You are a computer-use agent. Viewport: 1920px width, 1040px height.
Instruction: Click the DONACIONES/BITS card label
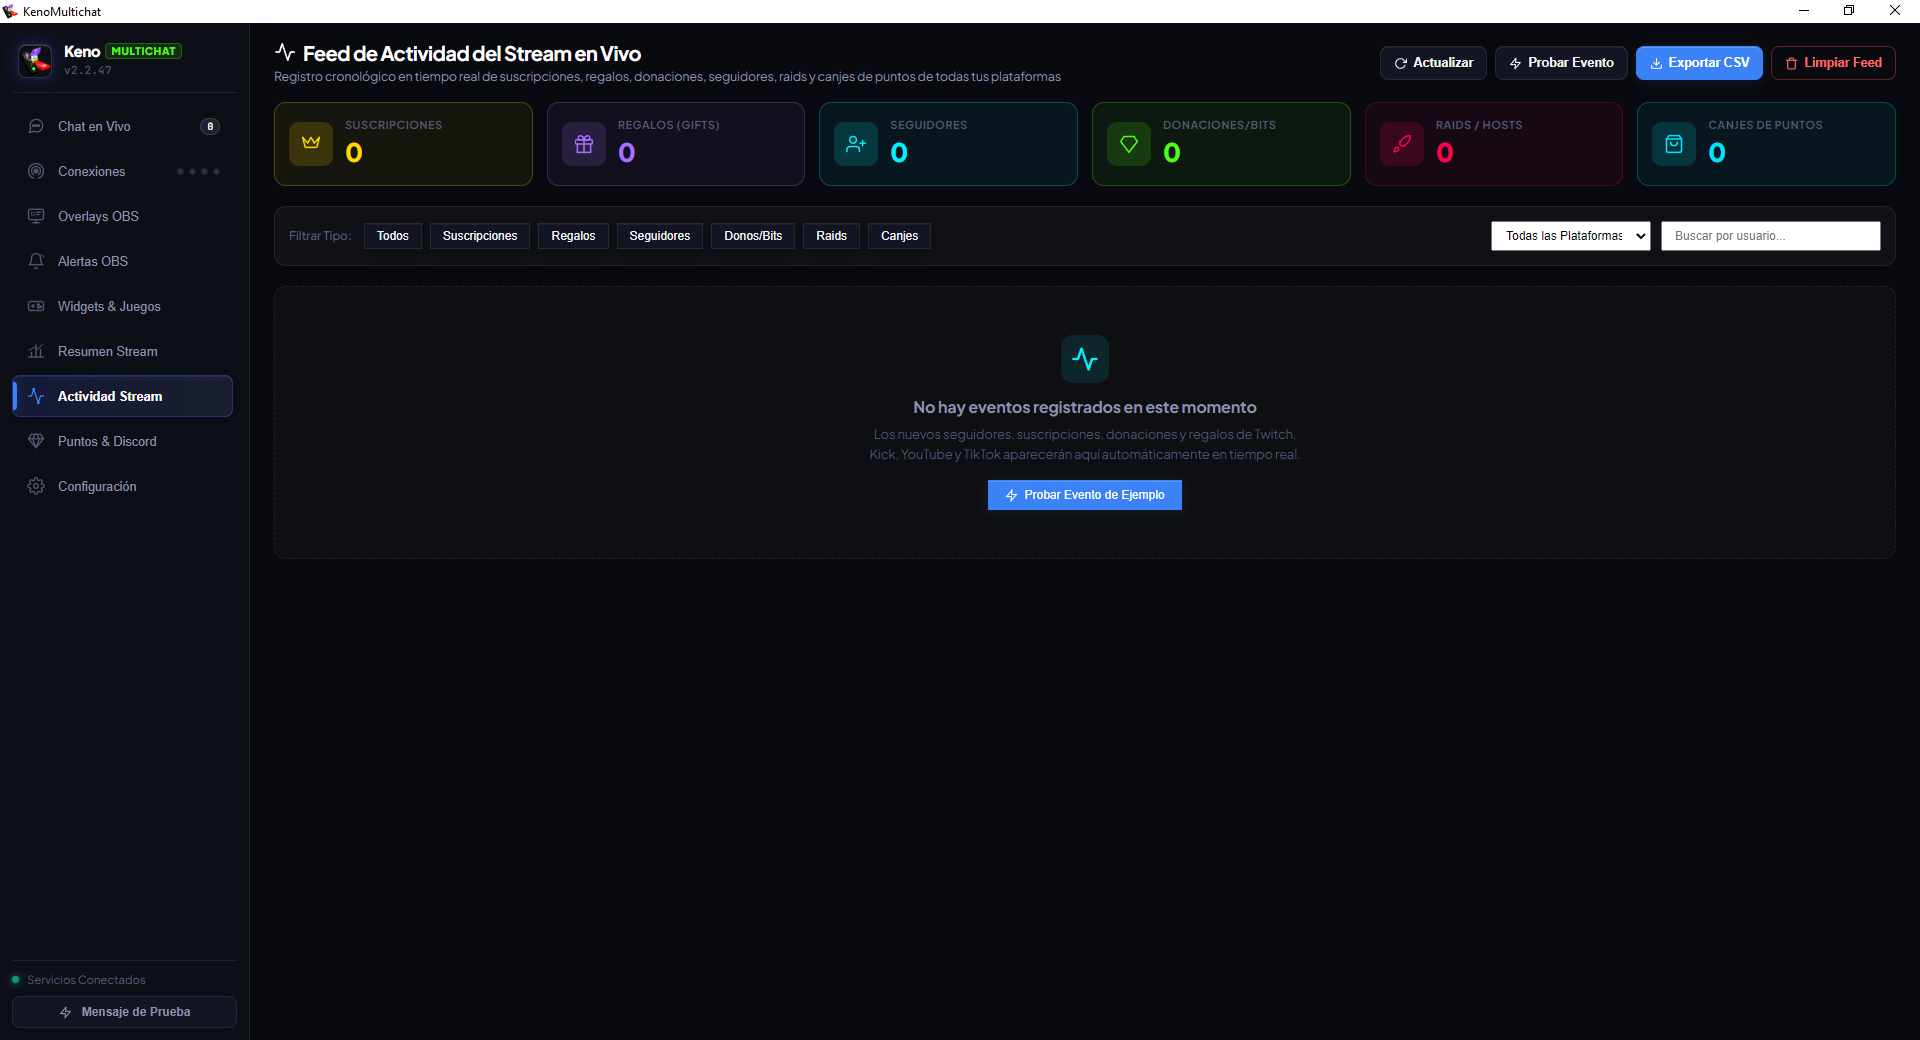[x=1219, y=125]
